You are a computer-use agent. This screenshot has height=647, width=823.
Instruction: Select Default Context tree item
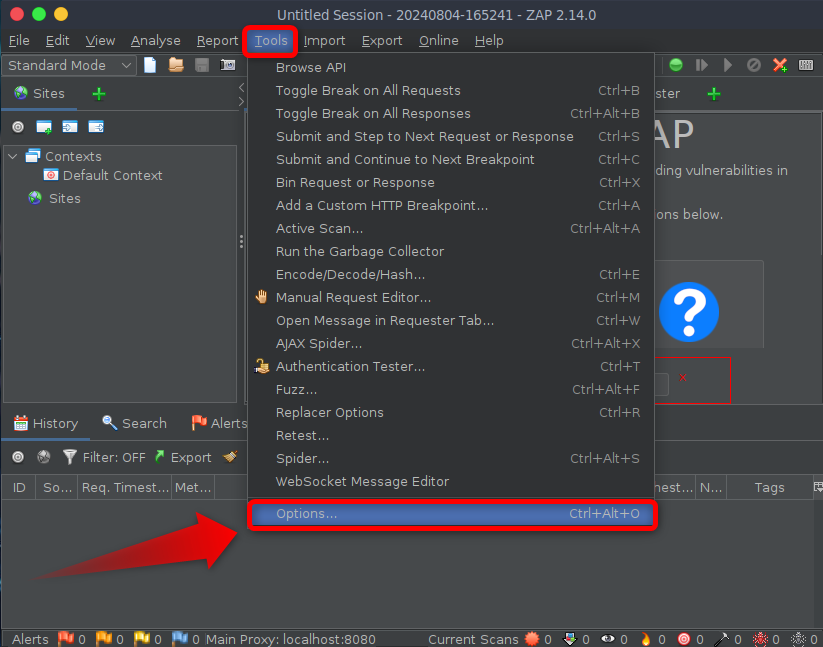point(103,176)
